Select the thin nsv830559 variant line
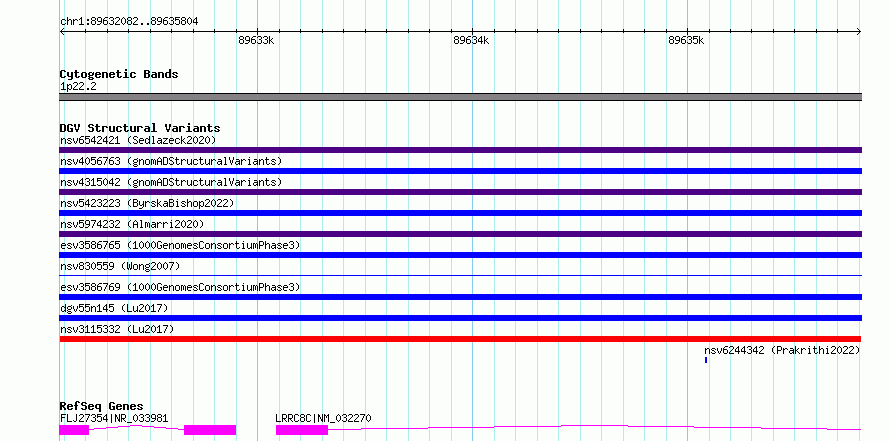890x441 pixels. pyautogui.click(x=460, y=276)
